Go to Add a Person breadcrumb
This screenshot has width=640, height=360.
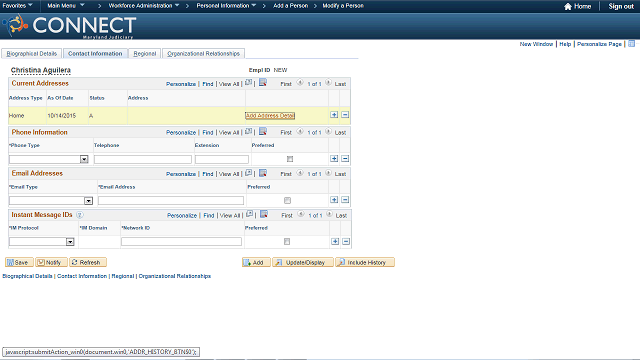coord(291,6)
